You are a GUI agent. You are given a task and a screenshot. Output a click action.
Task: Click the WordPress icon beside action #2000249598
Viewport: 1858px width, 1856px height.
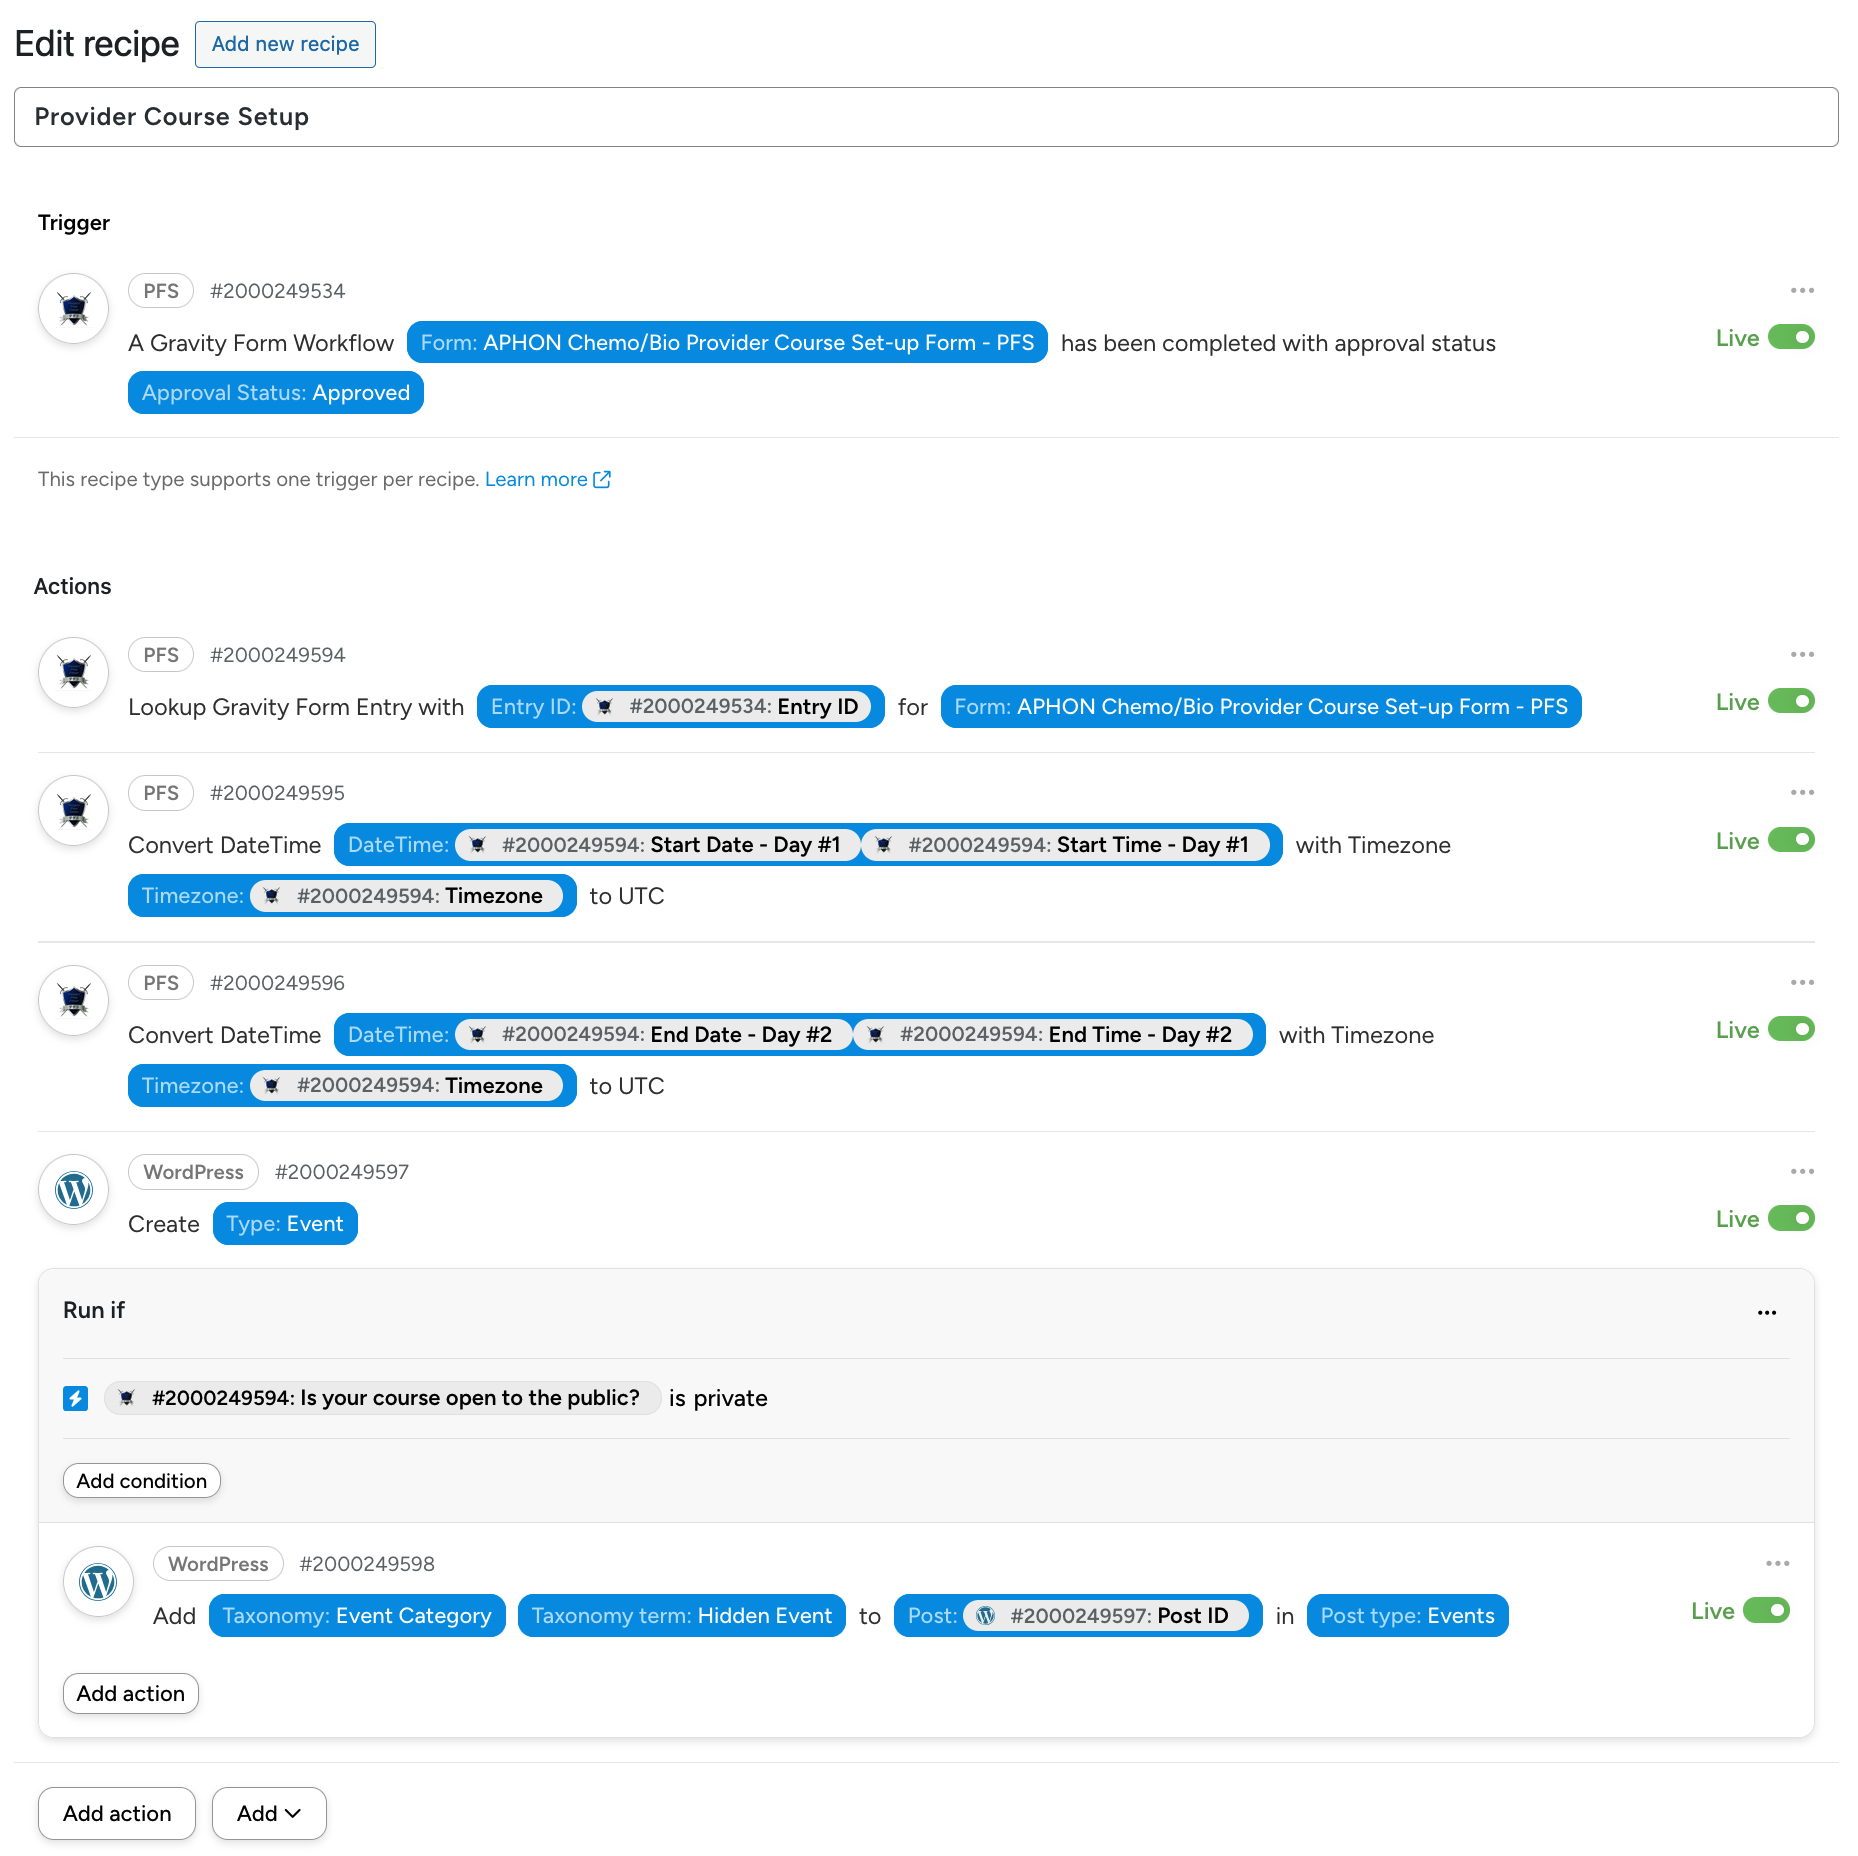click(x=98, y=1582)
